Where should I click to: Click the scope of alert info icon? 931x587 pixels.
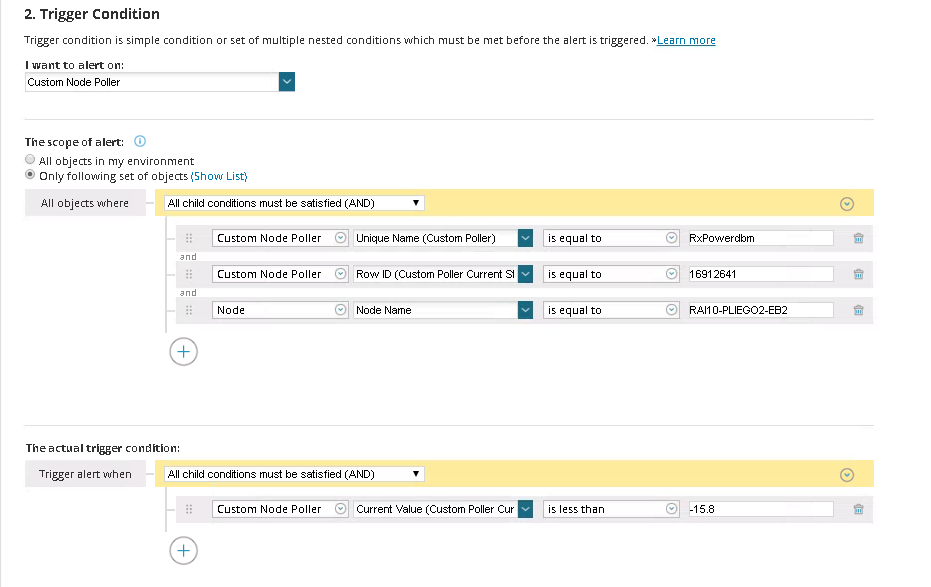click(140, 141)
